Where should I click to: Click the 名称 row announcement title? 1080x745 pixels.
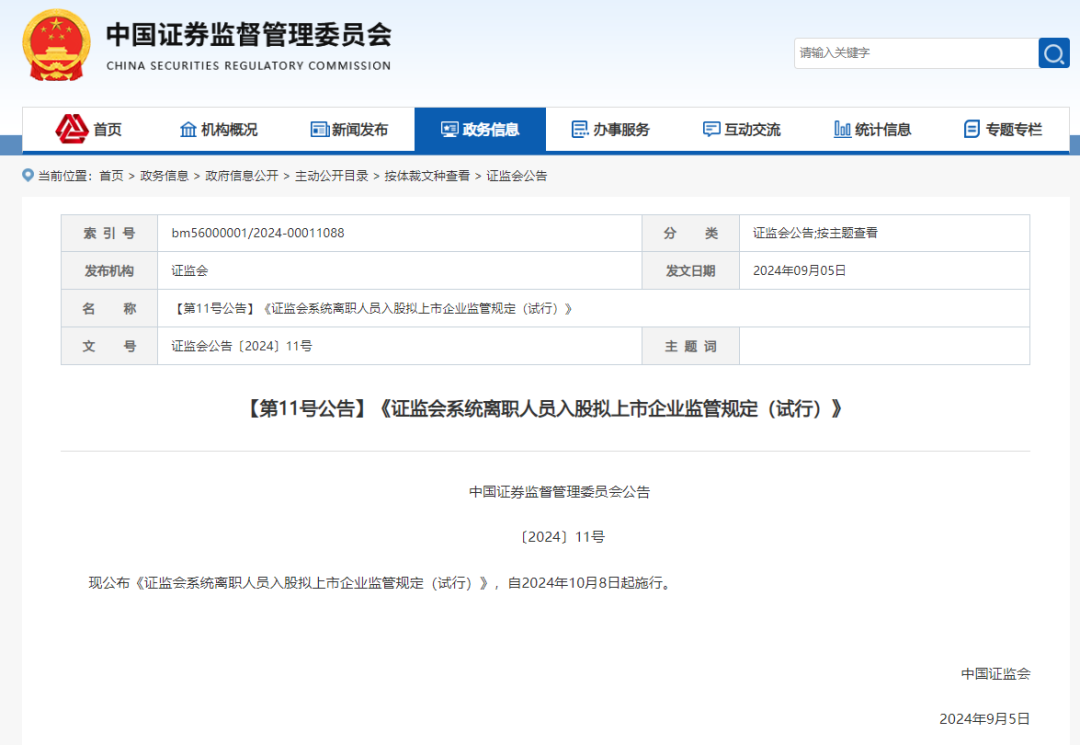pos(373,308)
